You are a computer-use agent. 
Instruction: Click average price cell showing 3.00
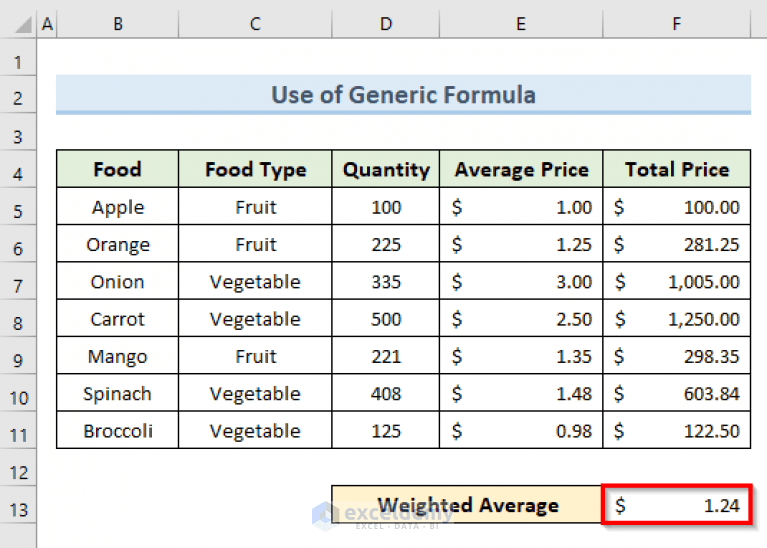(521, 281)
